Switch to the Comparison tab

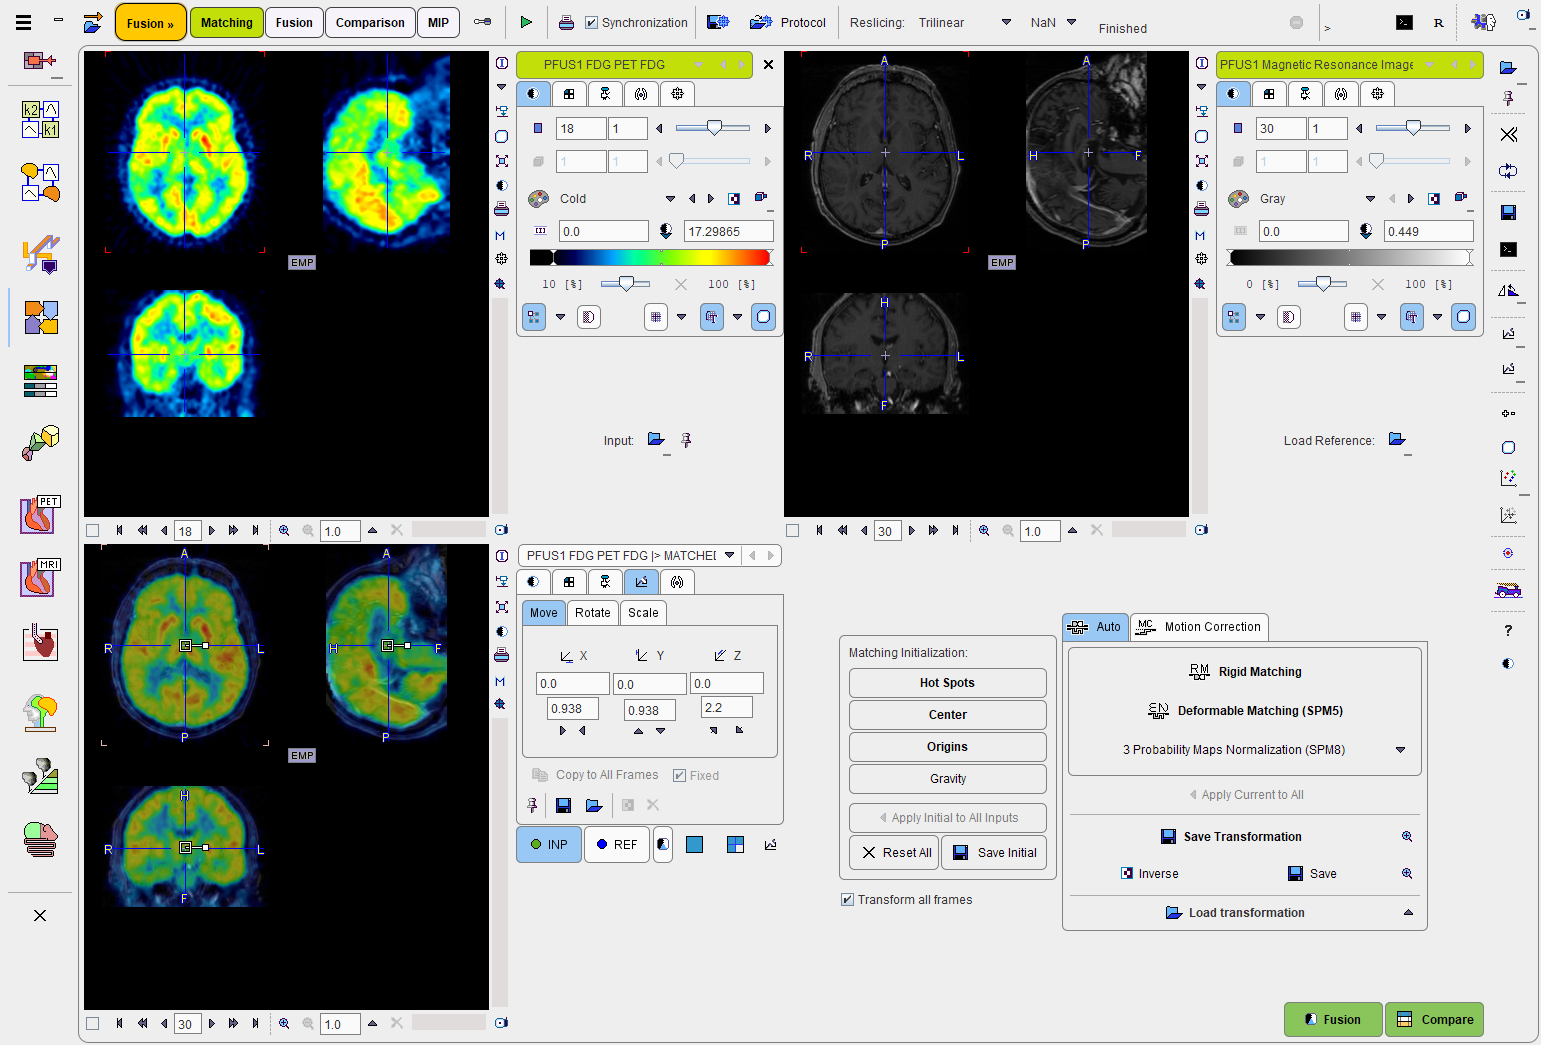pos(370,22)
